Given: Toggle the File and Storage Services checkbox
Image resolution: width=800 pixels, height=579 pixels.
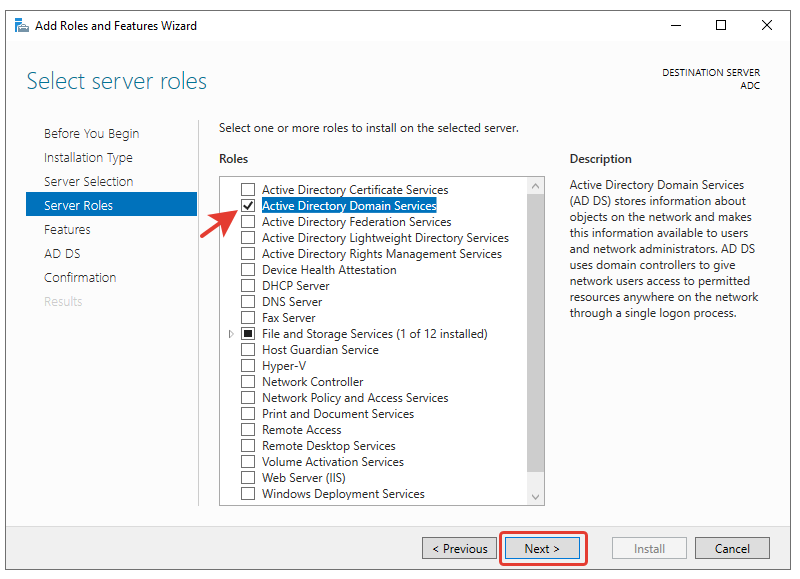Looking at the screenshot, I should coord(248,334).
